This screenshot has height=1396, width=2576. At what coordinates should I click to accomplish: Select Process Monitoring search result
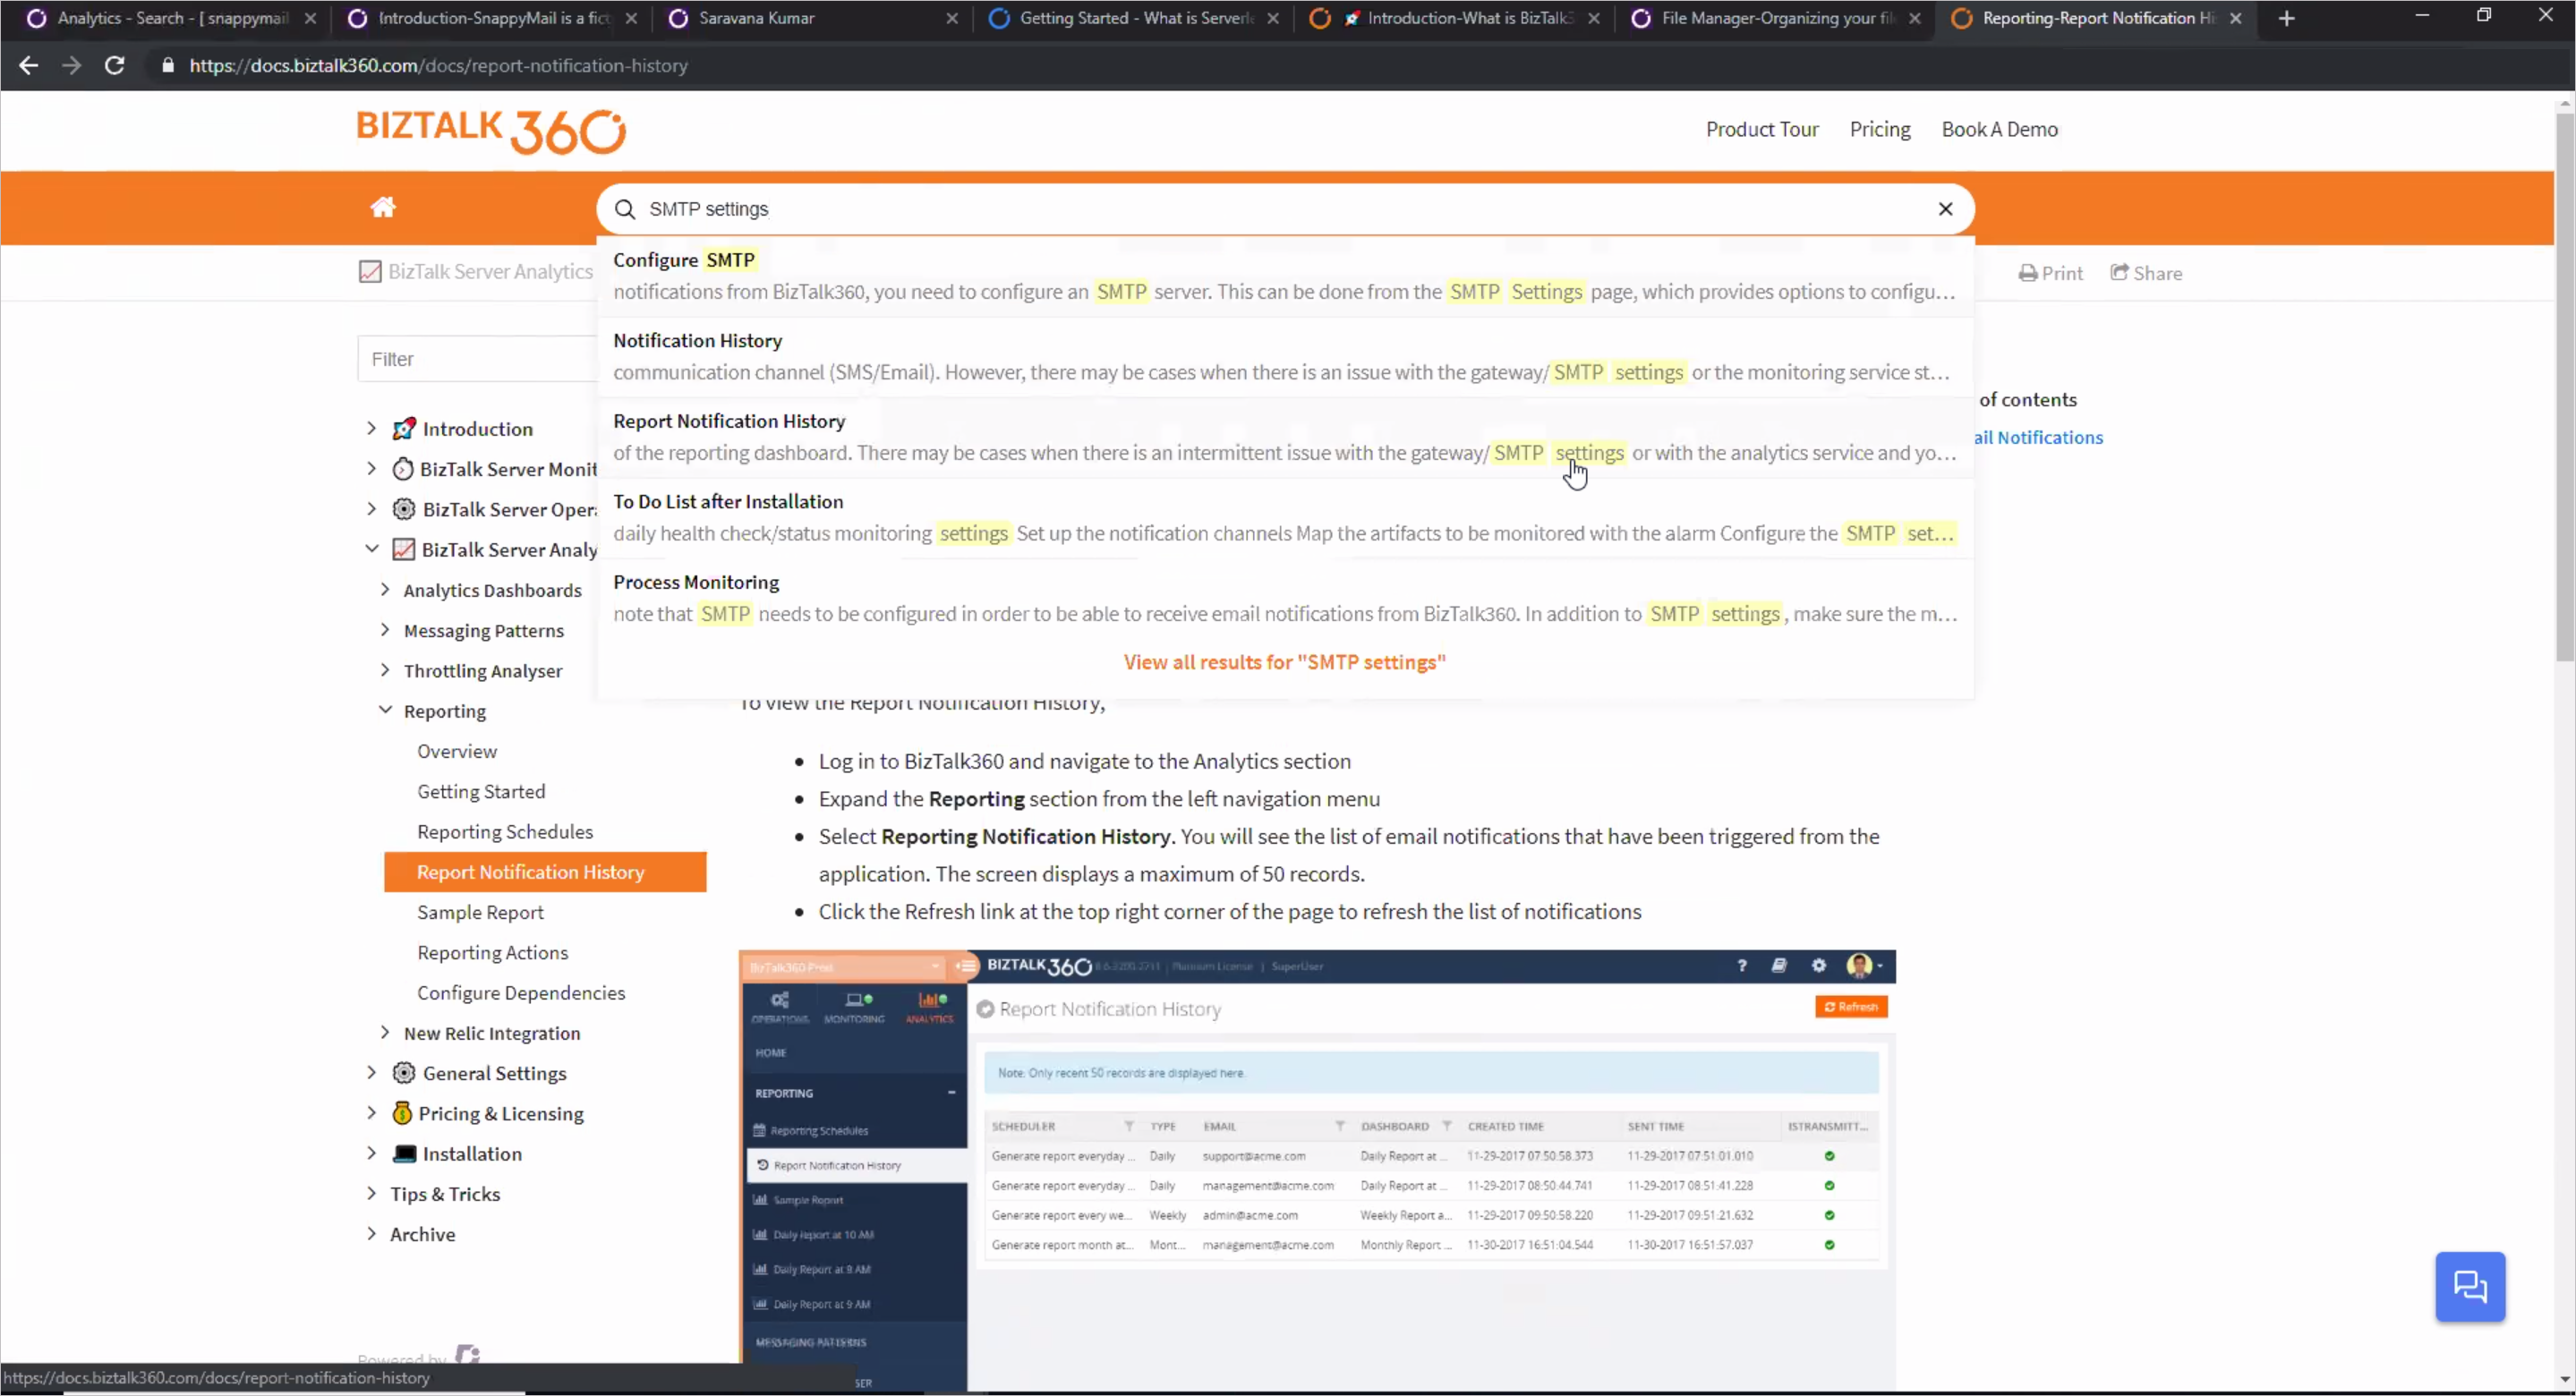tap(696, 581)
